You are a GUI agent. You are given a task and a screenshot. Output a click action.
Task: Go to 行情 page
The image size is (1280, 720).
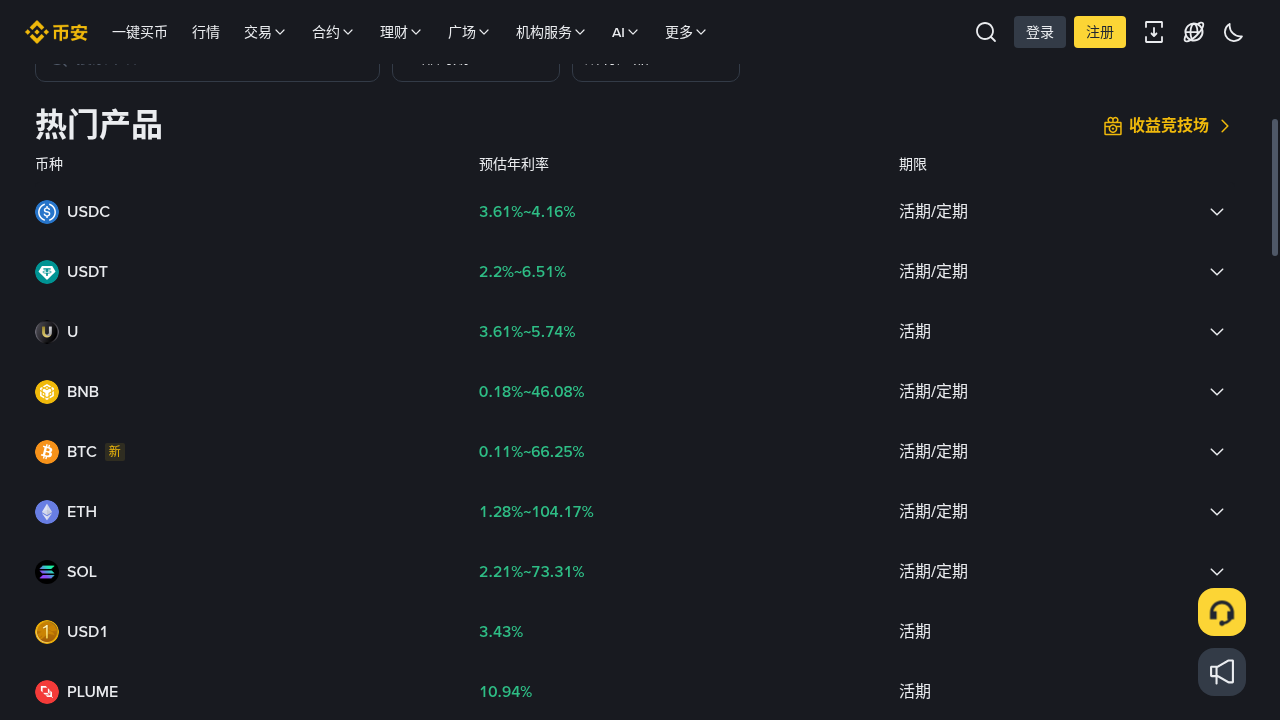[x=206, y=32]
